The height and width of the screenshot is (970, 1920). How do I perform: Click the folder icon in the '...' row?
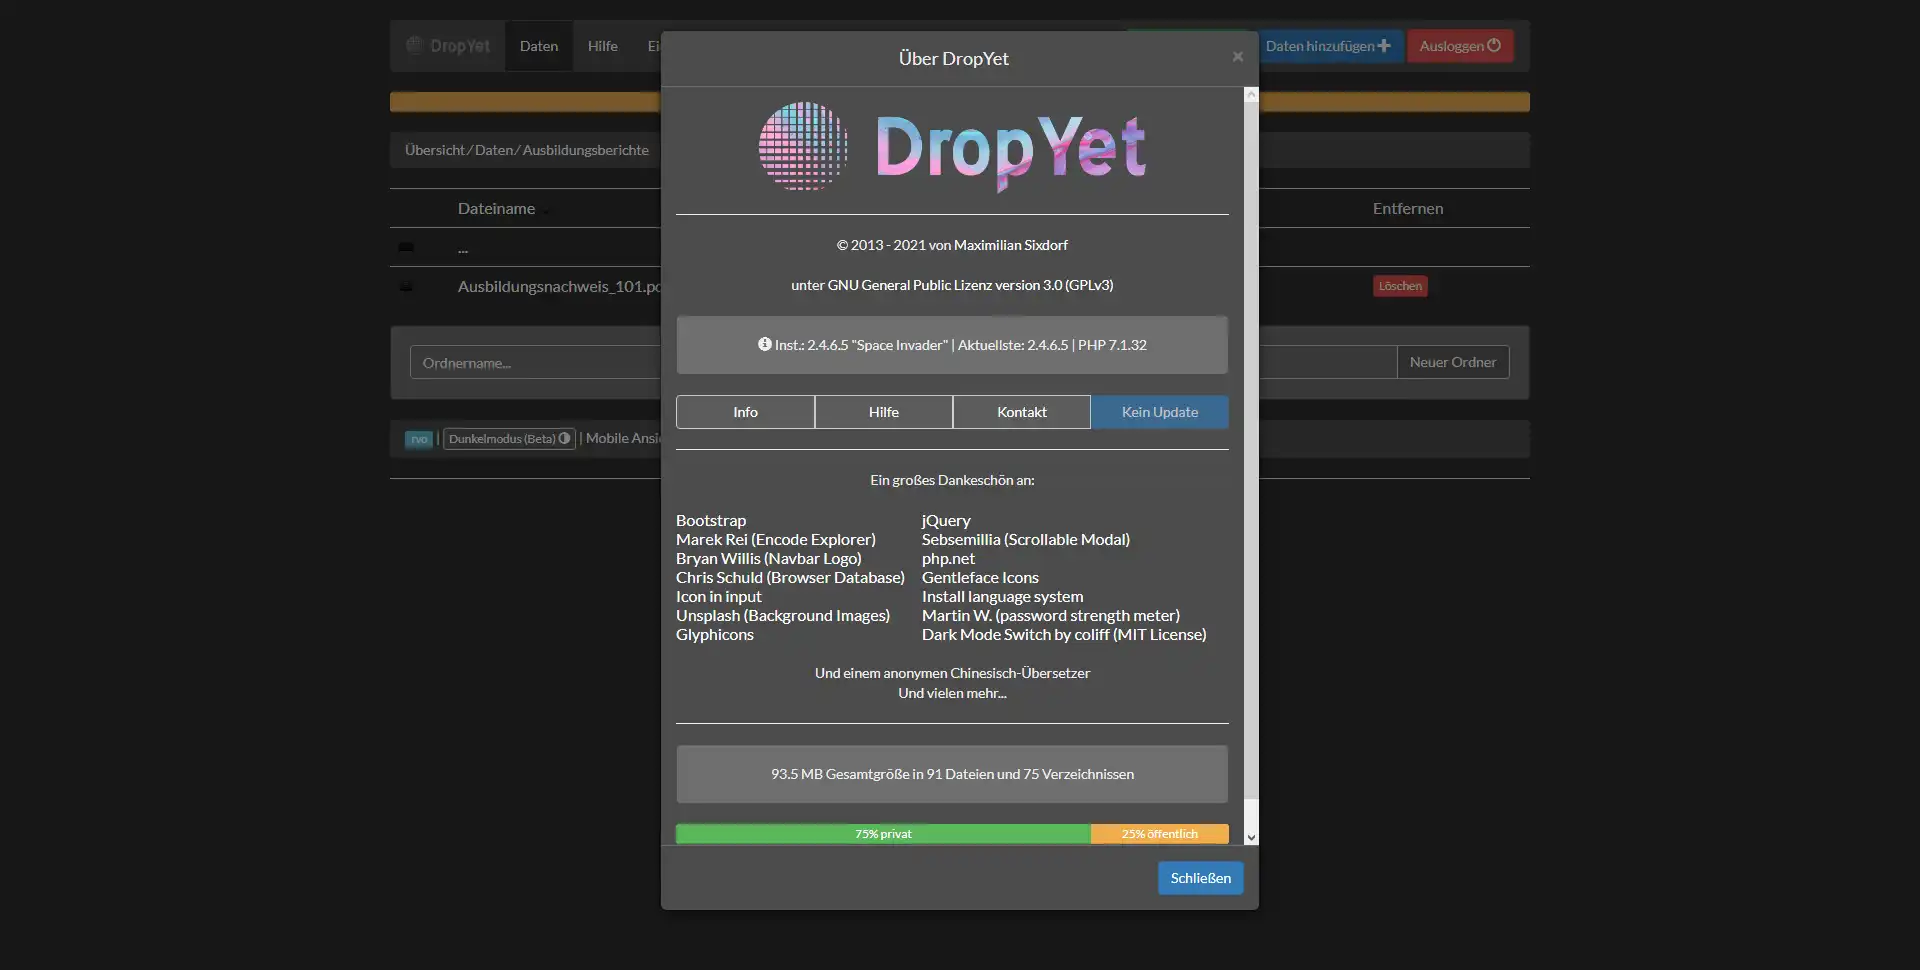[x=406, y=247]
